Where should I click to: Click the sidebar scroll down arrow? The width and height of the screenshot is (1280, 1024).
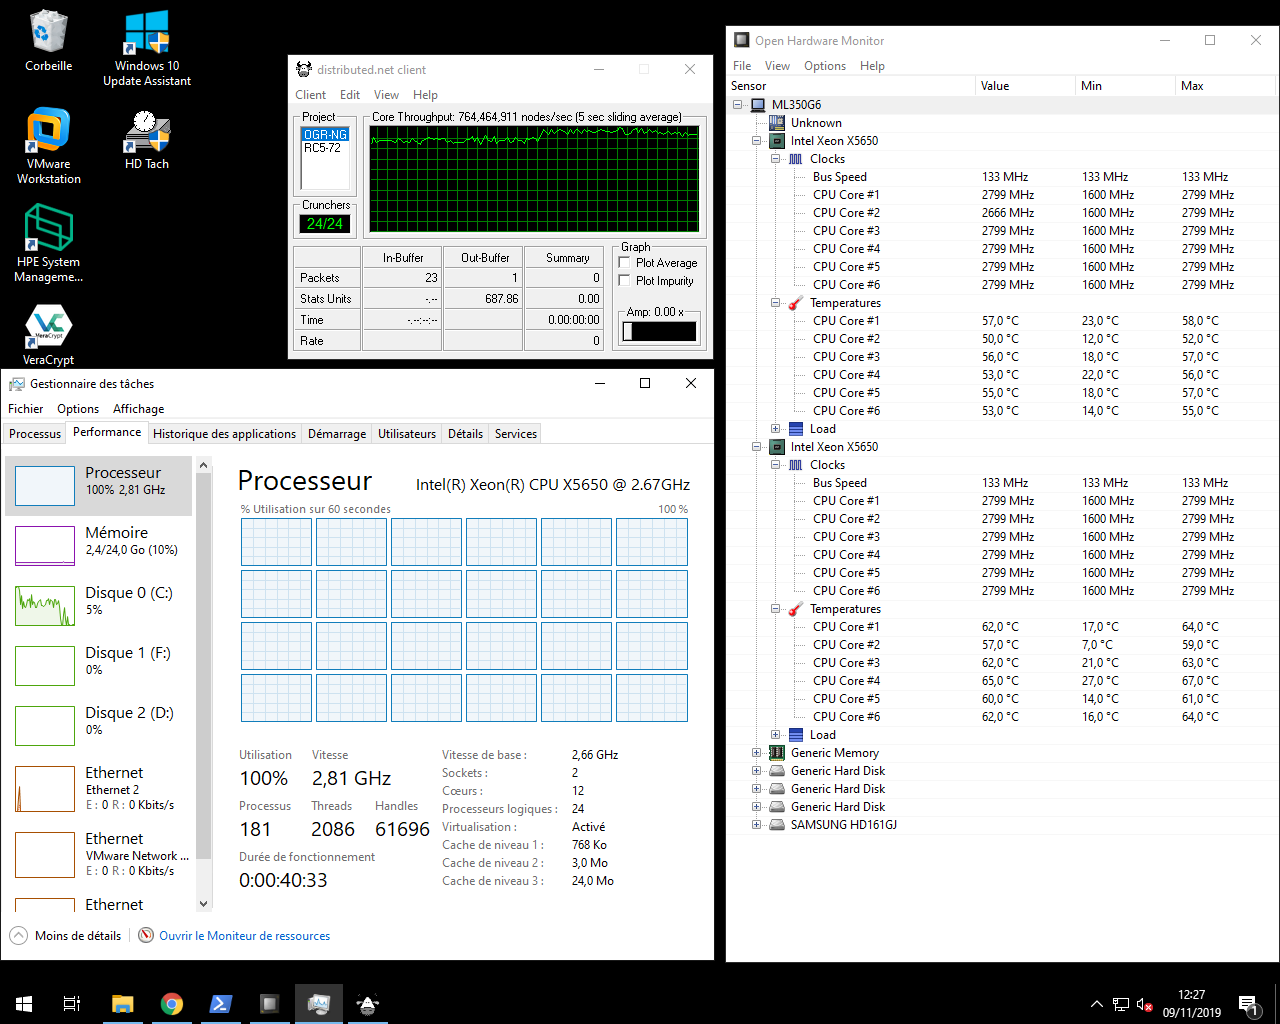coord(204,904)
